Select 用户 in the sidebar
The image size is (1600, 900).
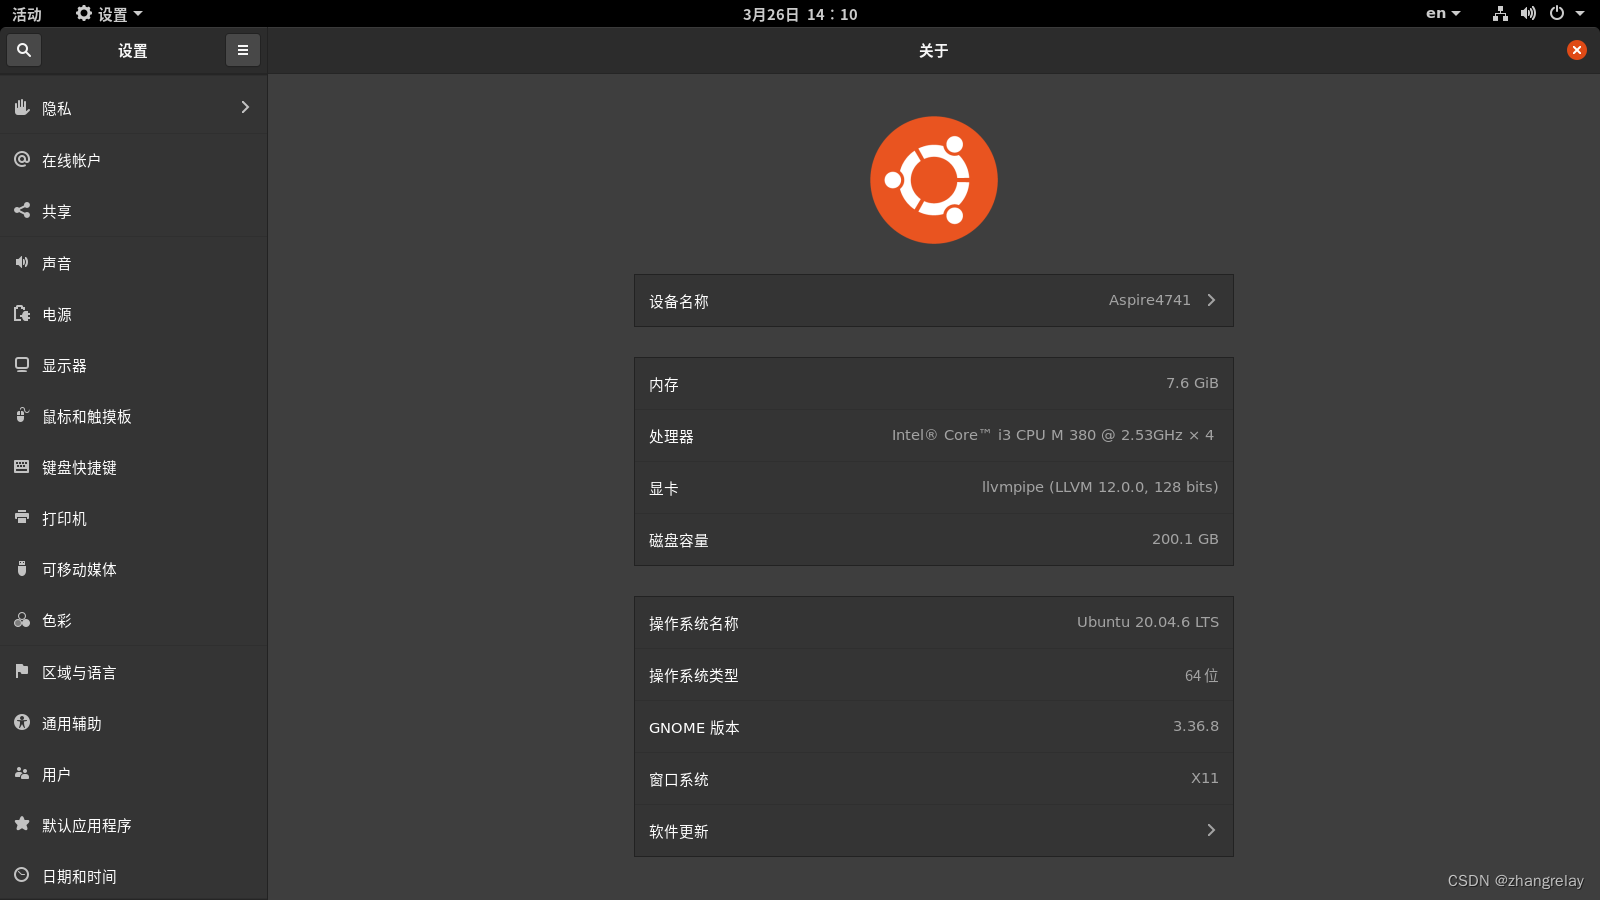click(134, 774)
